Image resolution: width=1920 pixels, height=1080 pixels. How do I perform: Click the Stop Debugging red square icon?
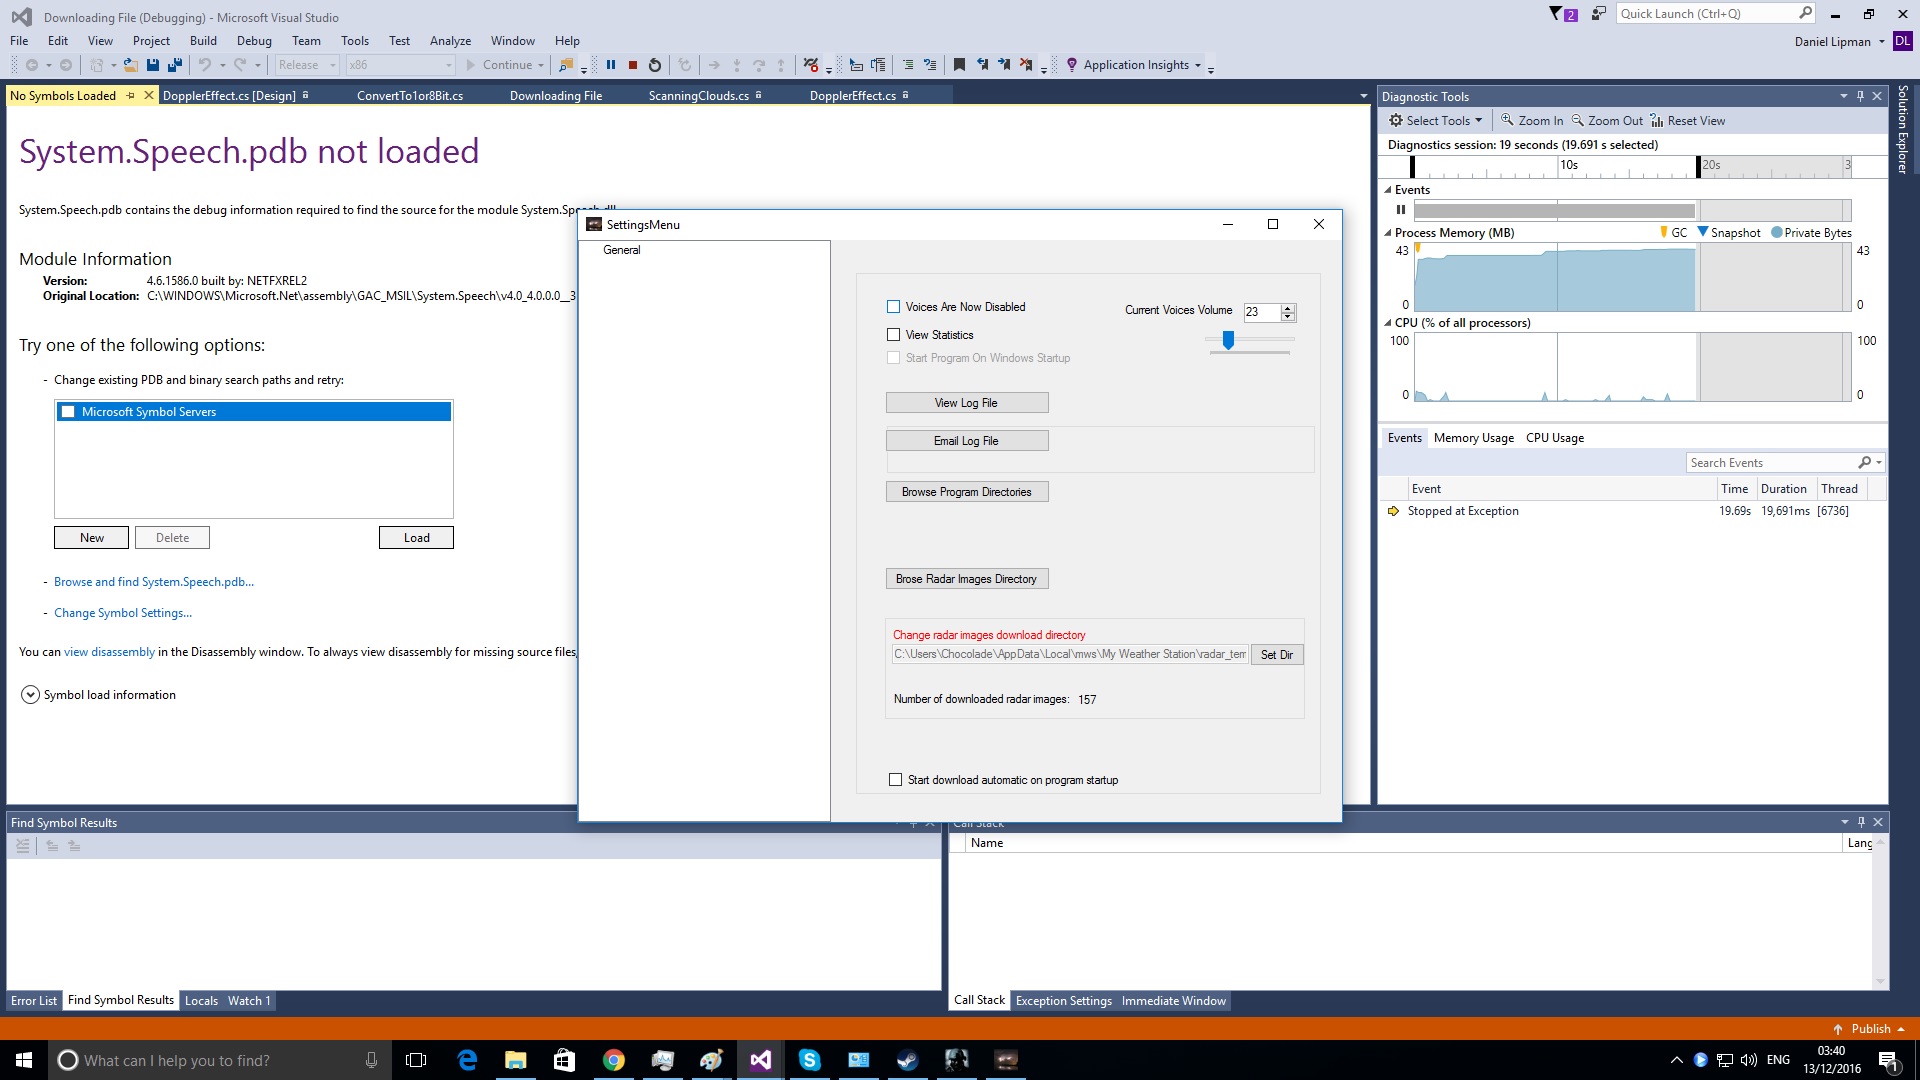click(633, 65)
